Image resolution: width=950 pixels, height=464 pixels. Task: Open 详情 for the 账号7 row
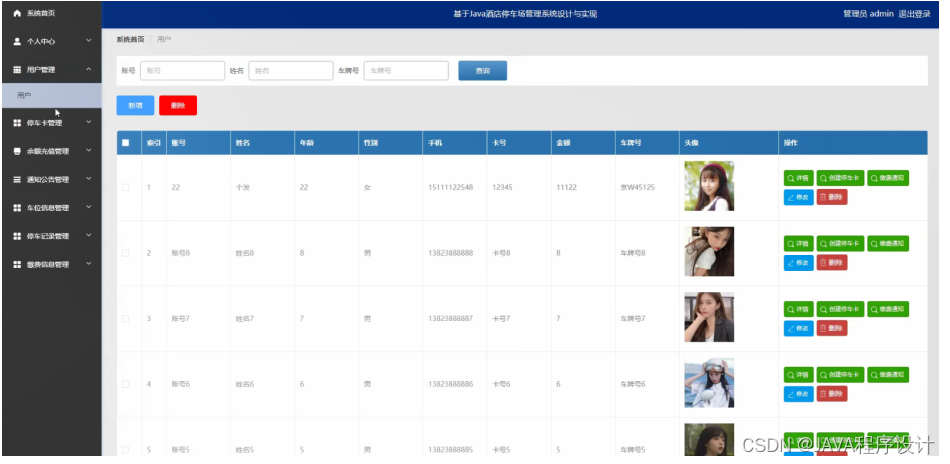(799, 309)
